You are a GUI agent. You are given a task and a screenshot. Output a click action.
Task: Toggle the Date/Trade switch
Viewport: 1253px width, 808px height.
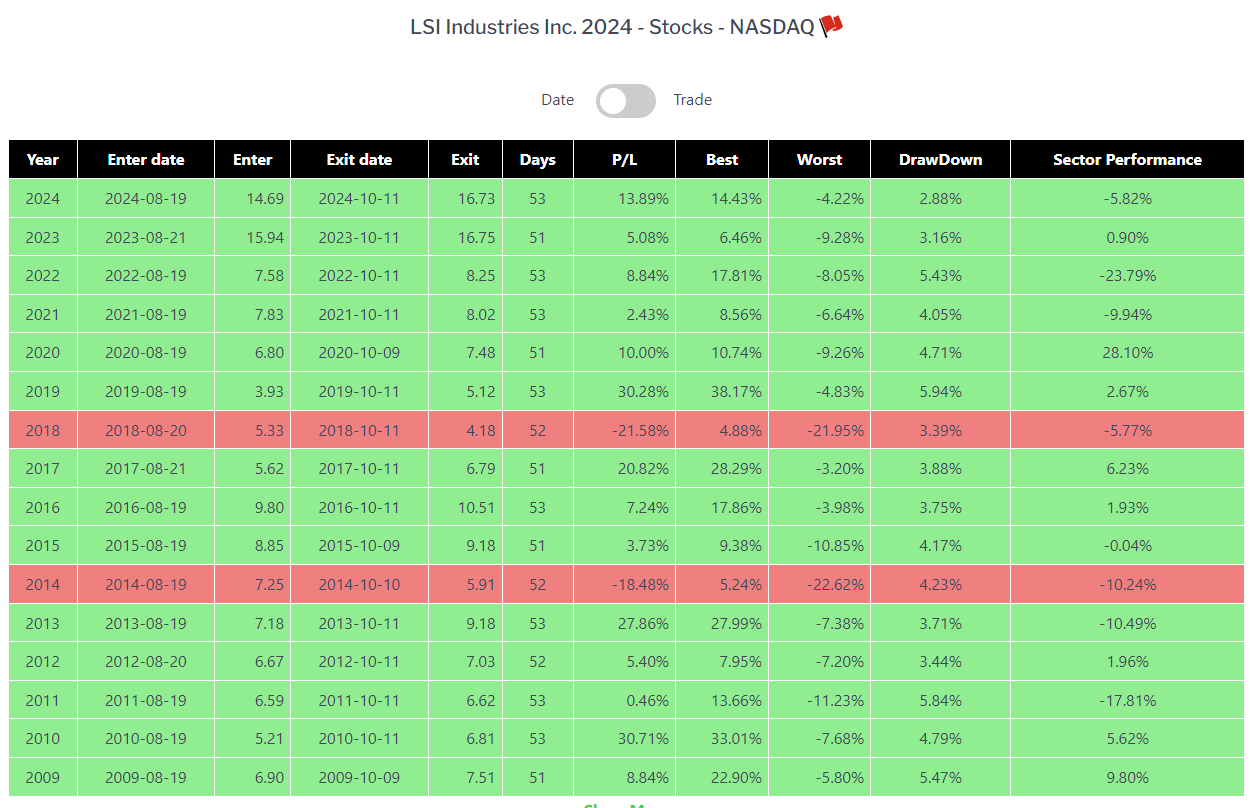pos(626,100)
